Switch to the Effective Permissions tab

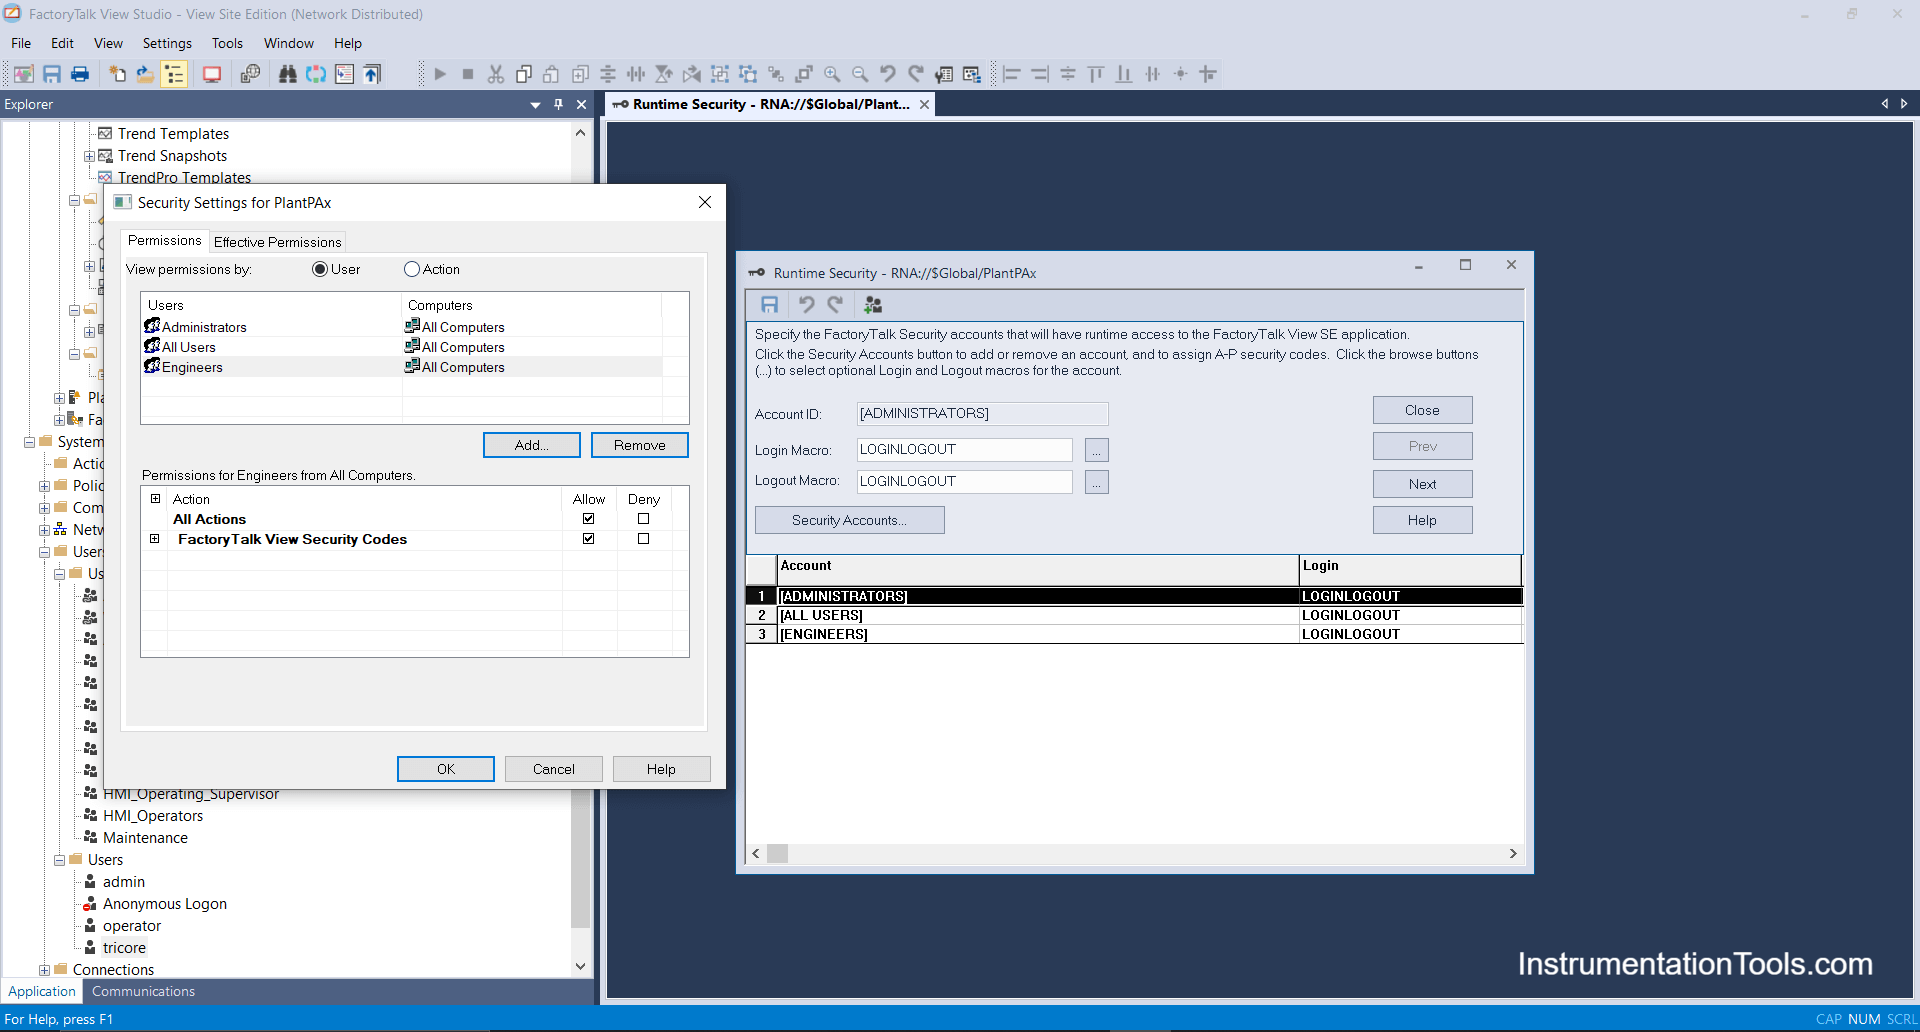coord(277,242)
